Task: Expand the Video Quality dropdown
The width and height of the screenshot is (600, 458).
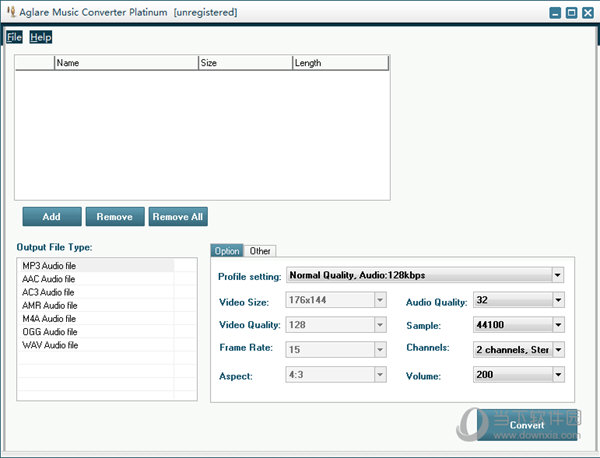Action: coord(380,325)
